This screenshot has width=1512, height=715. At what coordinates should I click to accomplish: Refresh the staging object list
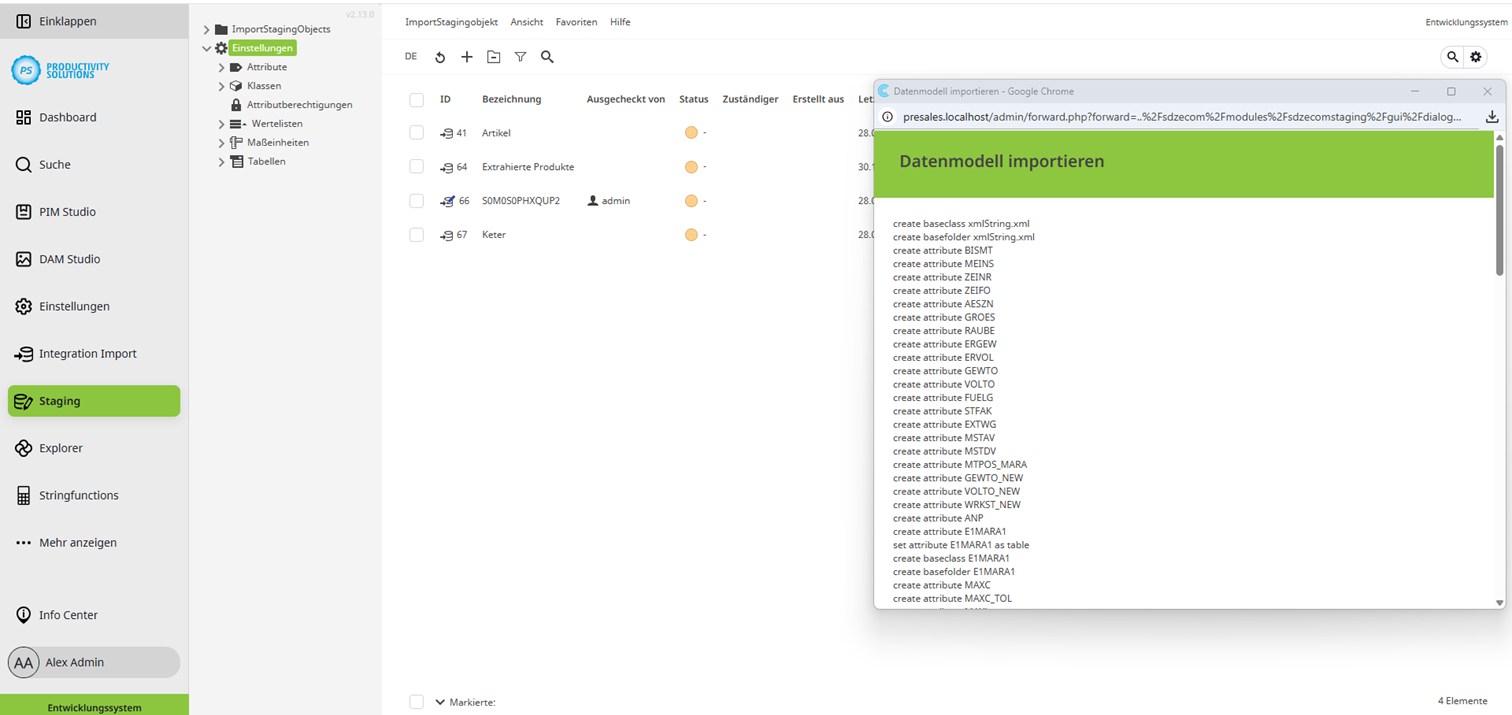click(440, 57)
